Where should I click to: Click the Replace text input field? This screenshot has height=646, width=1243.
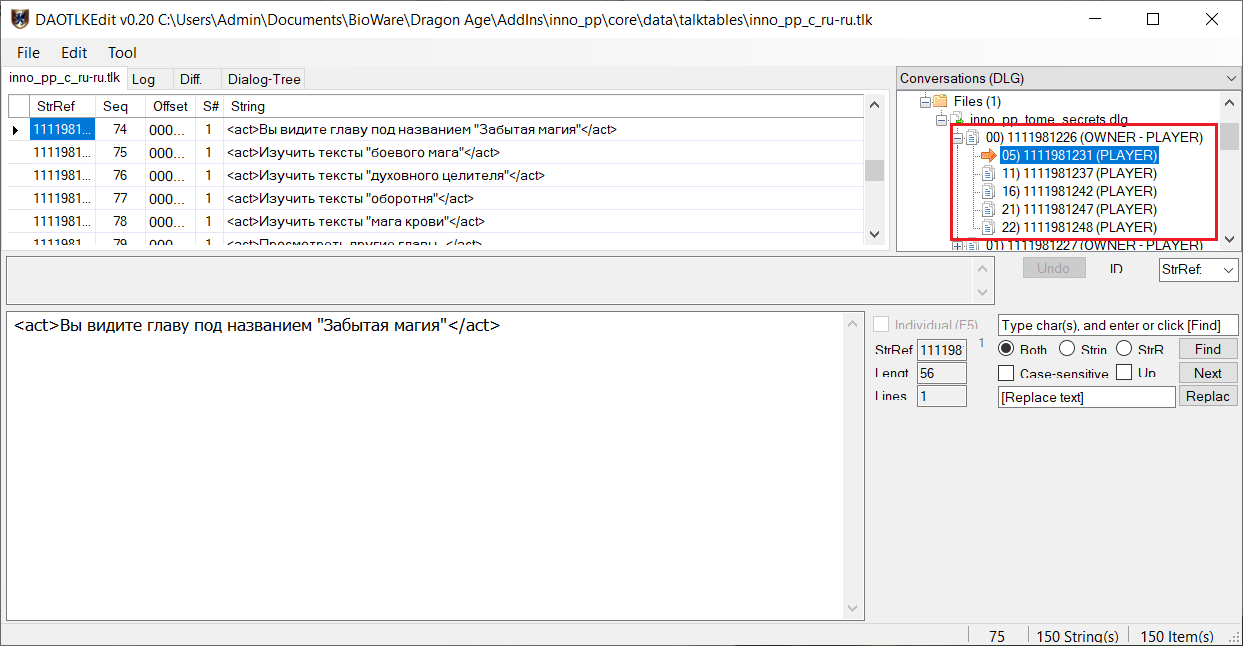point(1086,397)
